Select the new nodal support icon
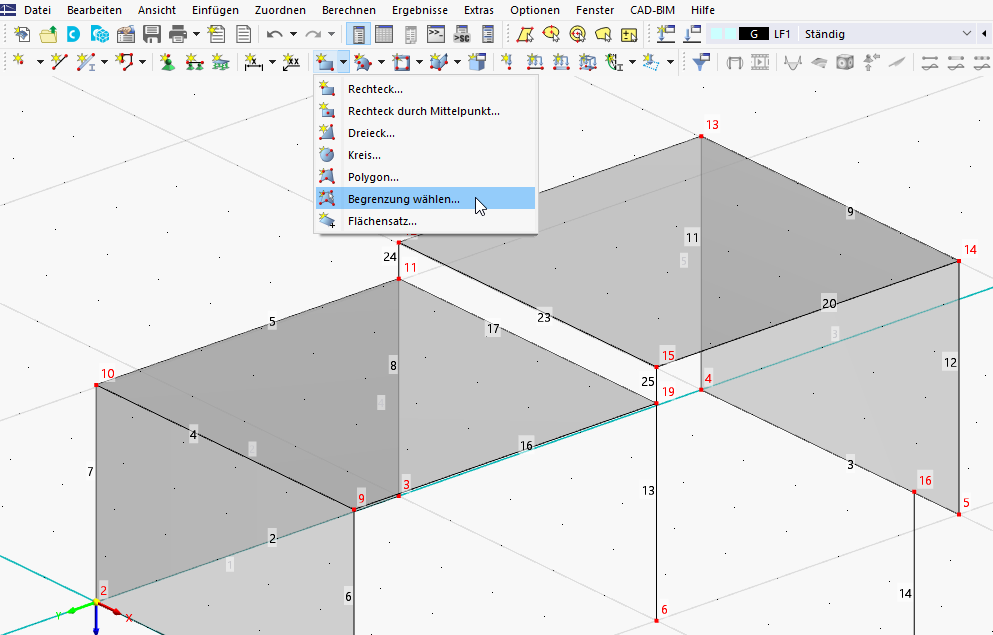The height and width of the screenshot is (635, 993). coord(166,62)
